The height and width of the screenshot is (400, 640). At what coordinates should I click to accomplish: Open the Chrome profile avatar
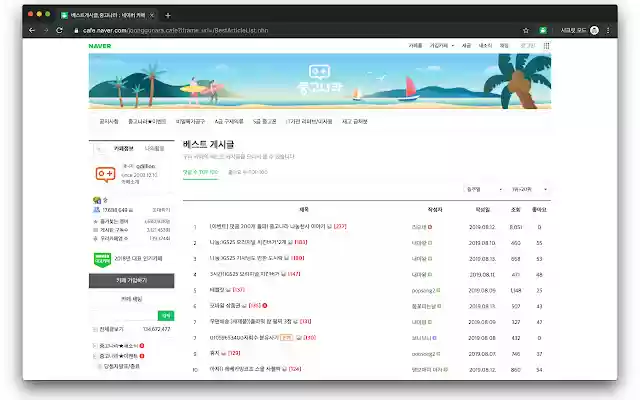(x=594, y=30)
